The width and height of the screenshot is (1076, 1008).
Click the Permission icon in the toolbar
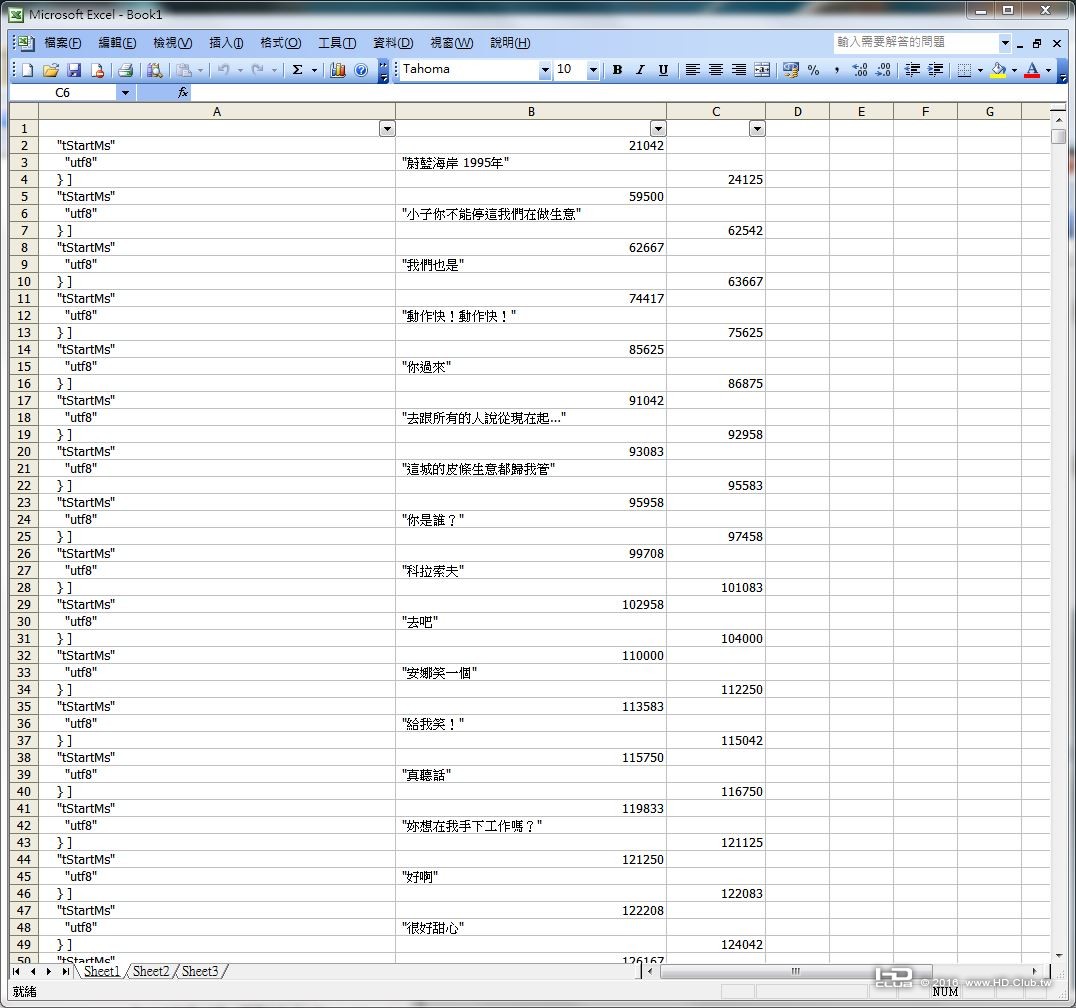coord(97,70)
